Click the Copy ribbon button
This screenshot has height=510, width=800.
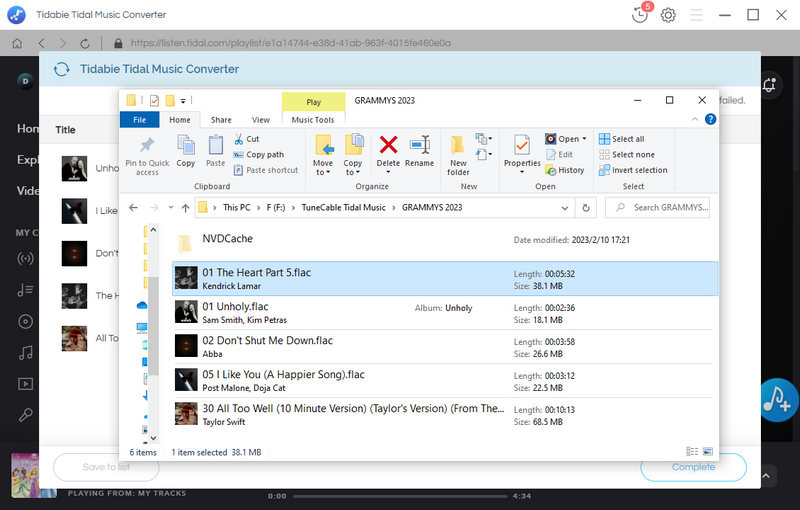coord(186,150)
